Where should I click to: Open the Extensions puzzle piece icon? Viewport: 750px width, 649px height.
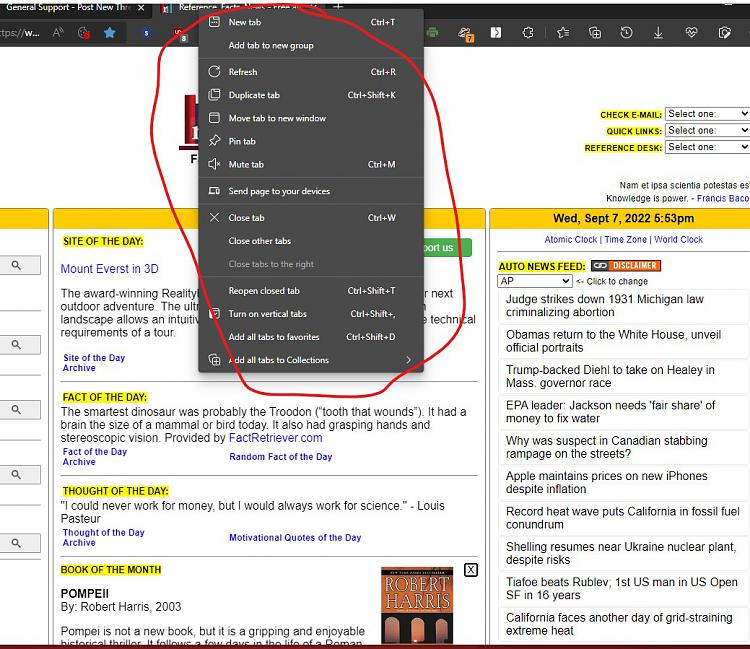click(528, 33)
